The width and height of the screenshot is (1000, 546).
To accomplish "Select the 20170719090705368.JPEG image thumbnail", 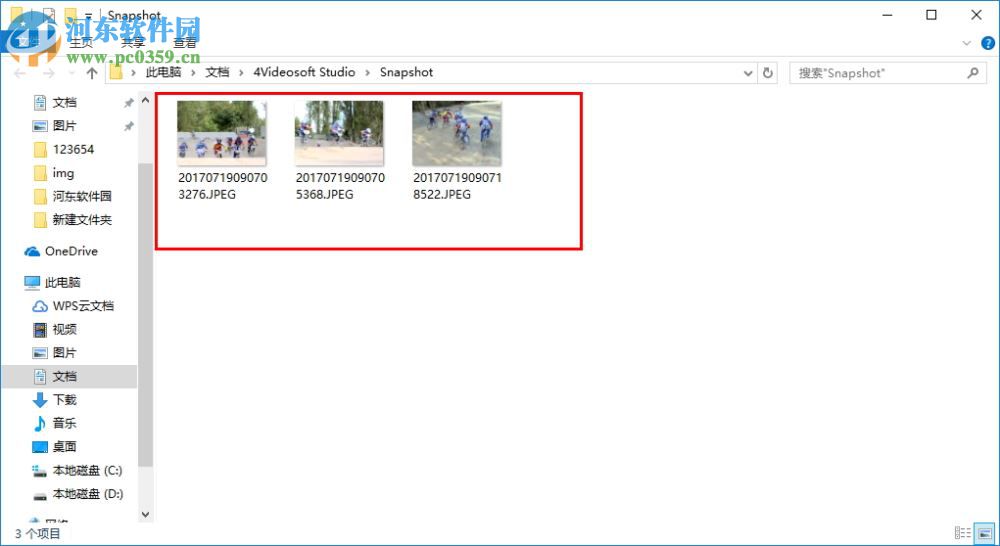I will click(x=339, y=133).
